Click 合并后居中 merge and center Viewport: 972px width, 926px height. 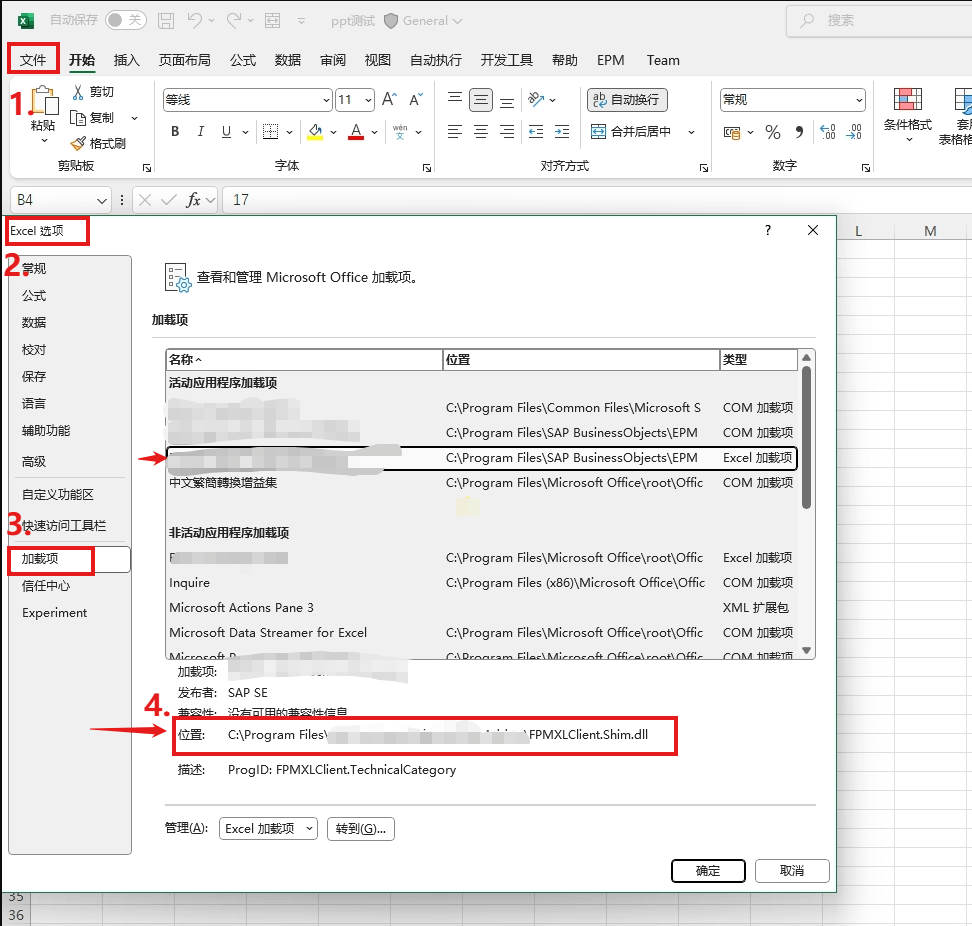631,131
